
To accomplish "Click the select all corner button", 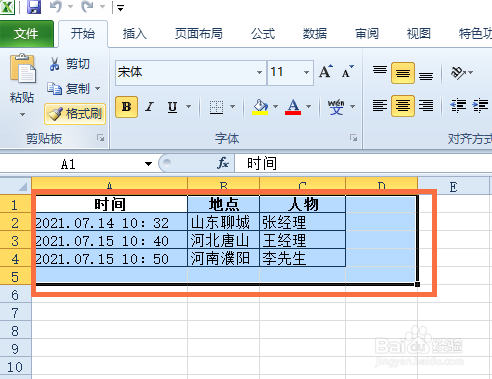I will [16, 186].
